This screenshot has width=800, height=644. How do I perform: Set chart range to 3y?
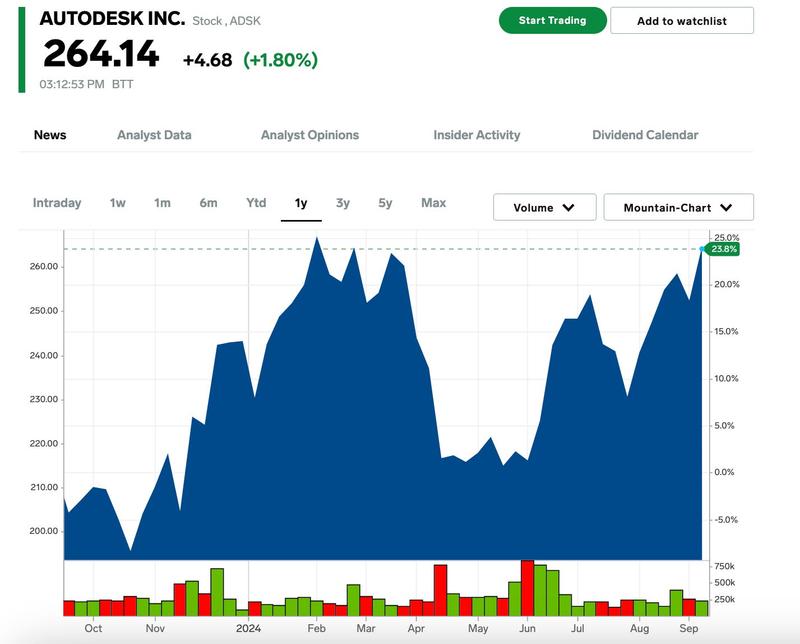click(343, 203)
